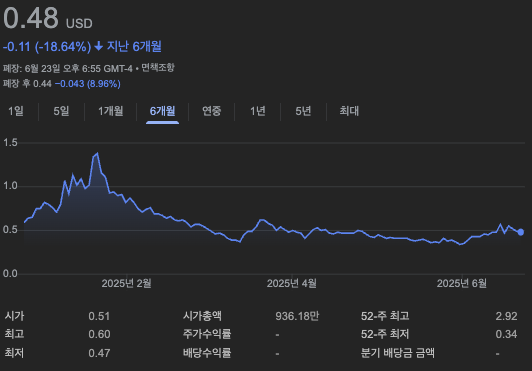Image resolution: width=532 pixels, height=371 pixels.
Task: Click the 0.5 y-axis label
Action: 10,230
